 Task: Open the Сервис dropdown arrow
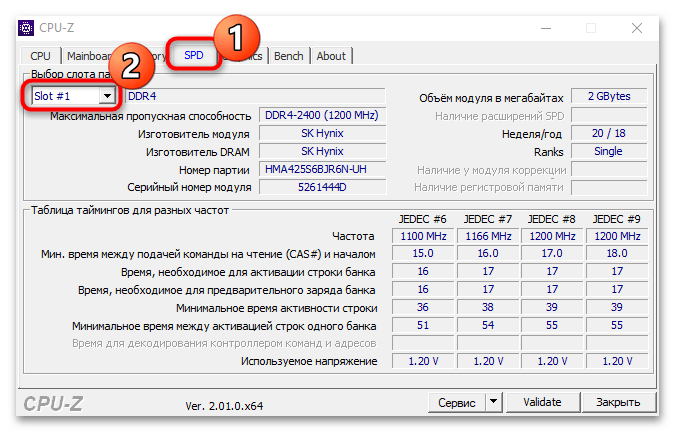point(494,402)
